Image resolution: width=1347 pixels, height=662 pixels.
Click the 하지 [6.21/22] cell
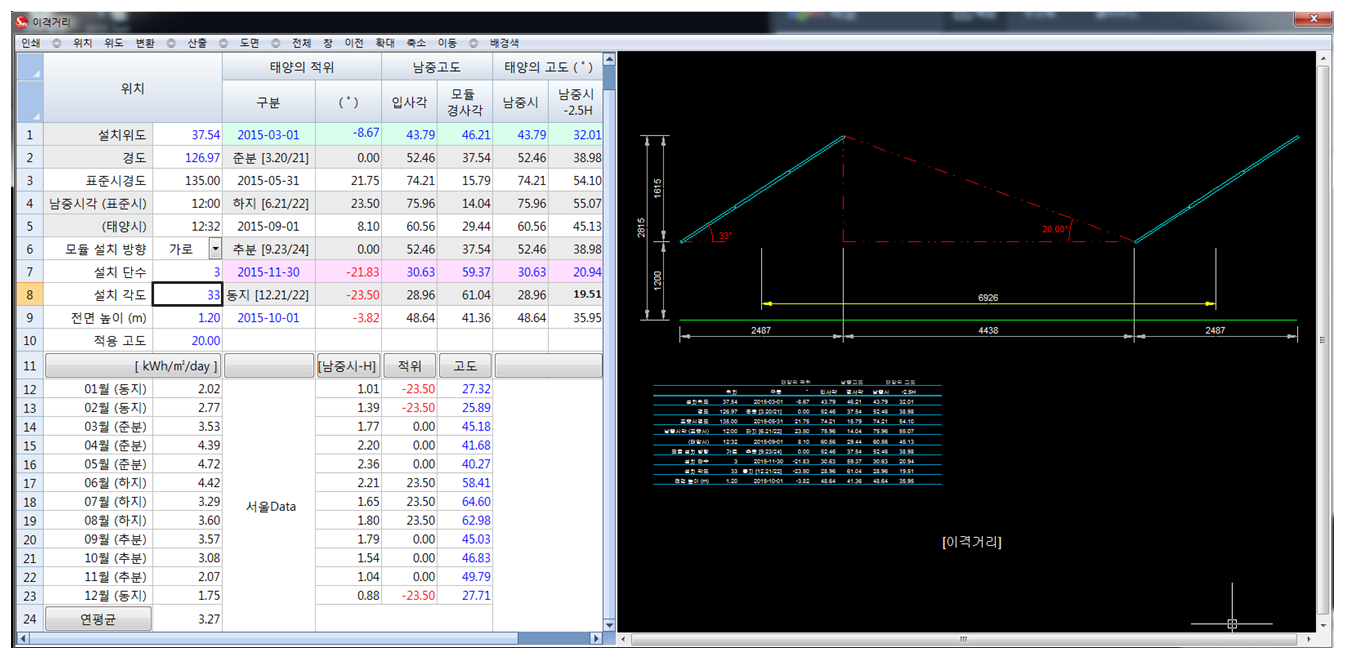[268, 204]
